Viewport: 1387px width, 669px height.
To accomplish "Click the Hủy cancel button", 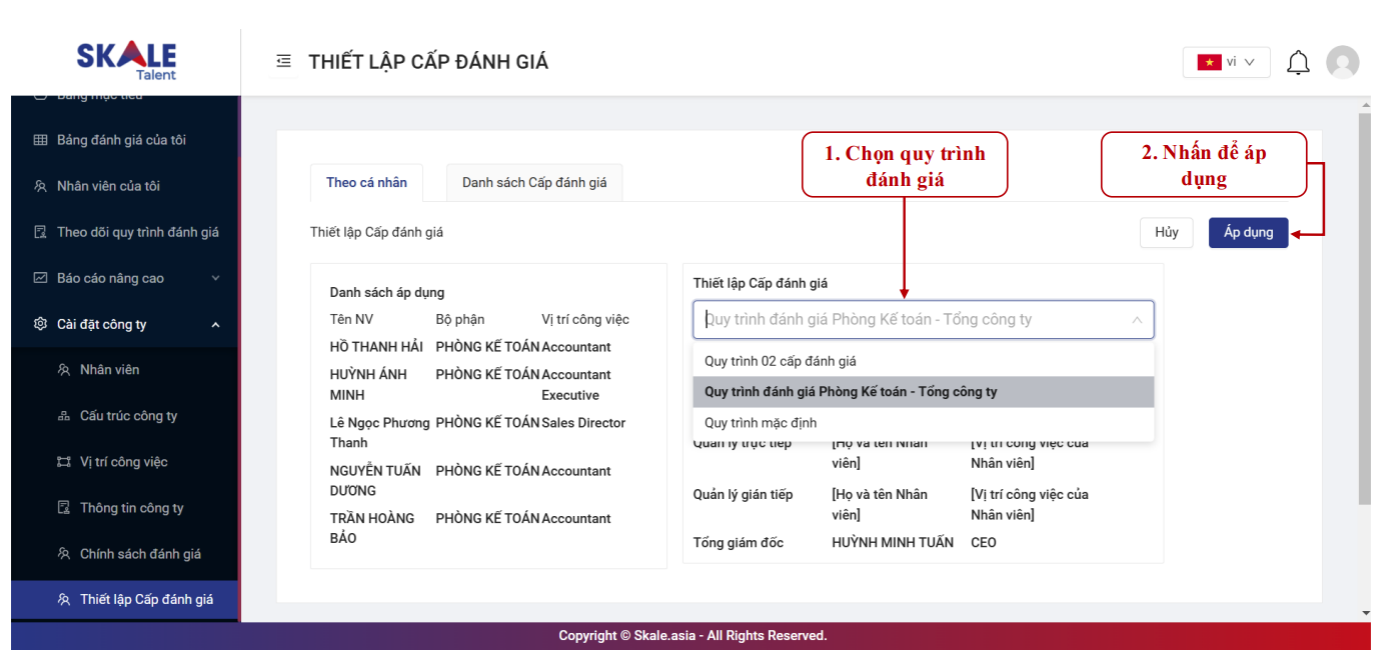I will point(1166,232).
